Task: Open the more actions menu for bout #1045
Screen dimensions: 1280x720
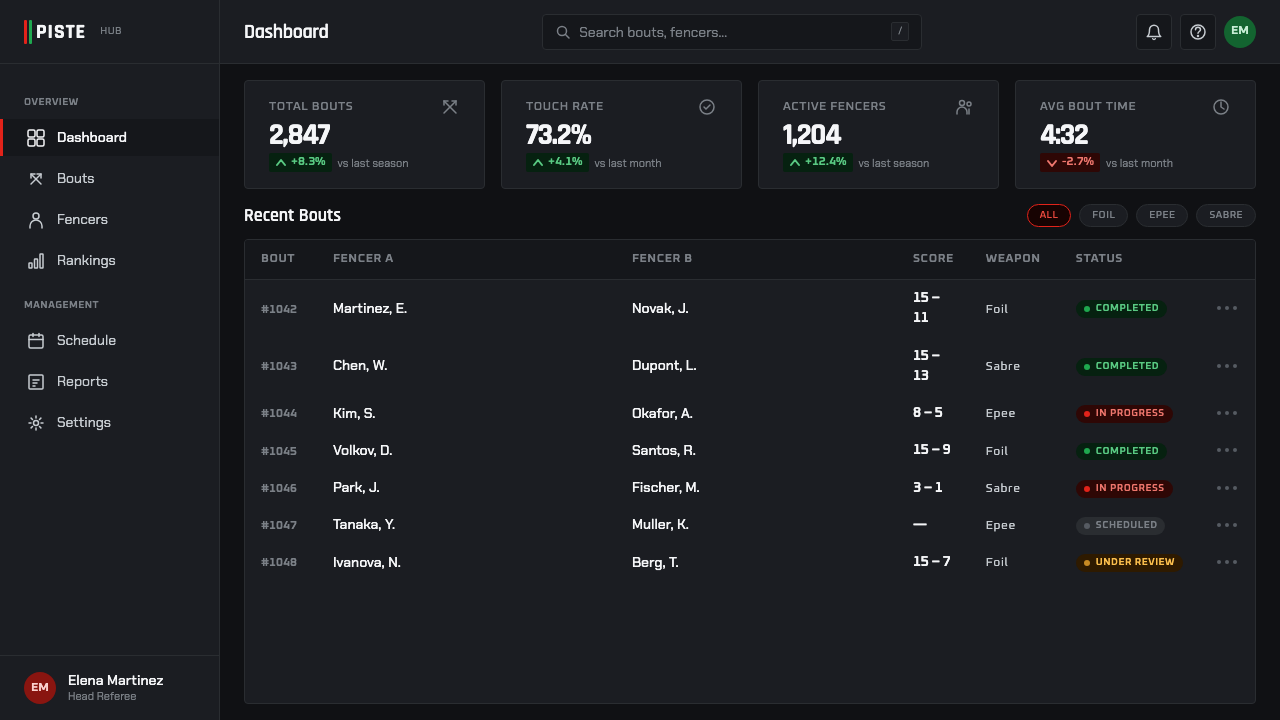Action: (1227, 450)
